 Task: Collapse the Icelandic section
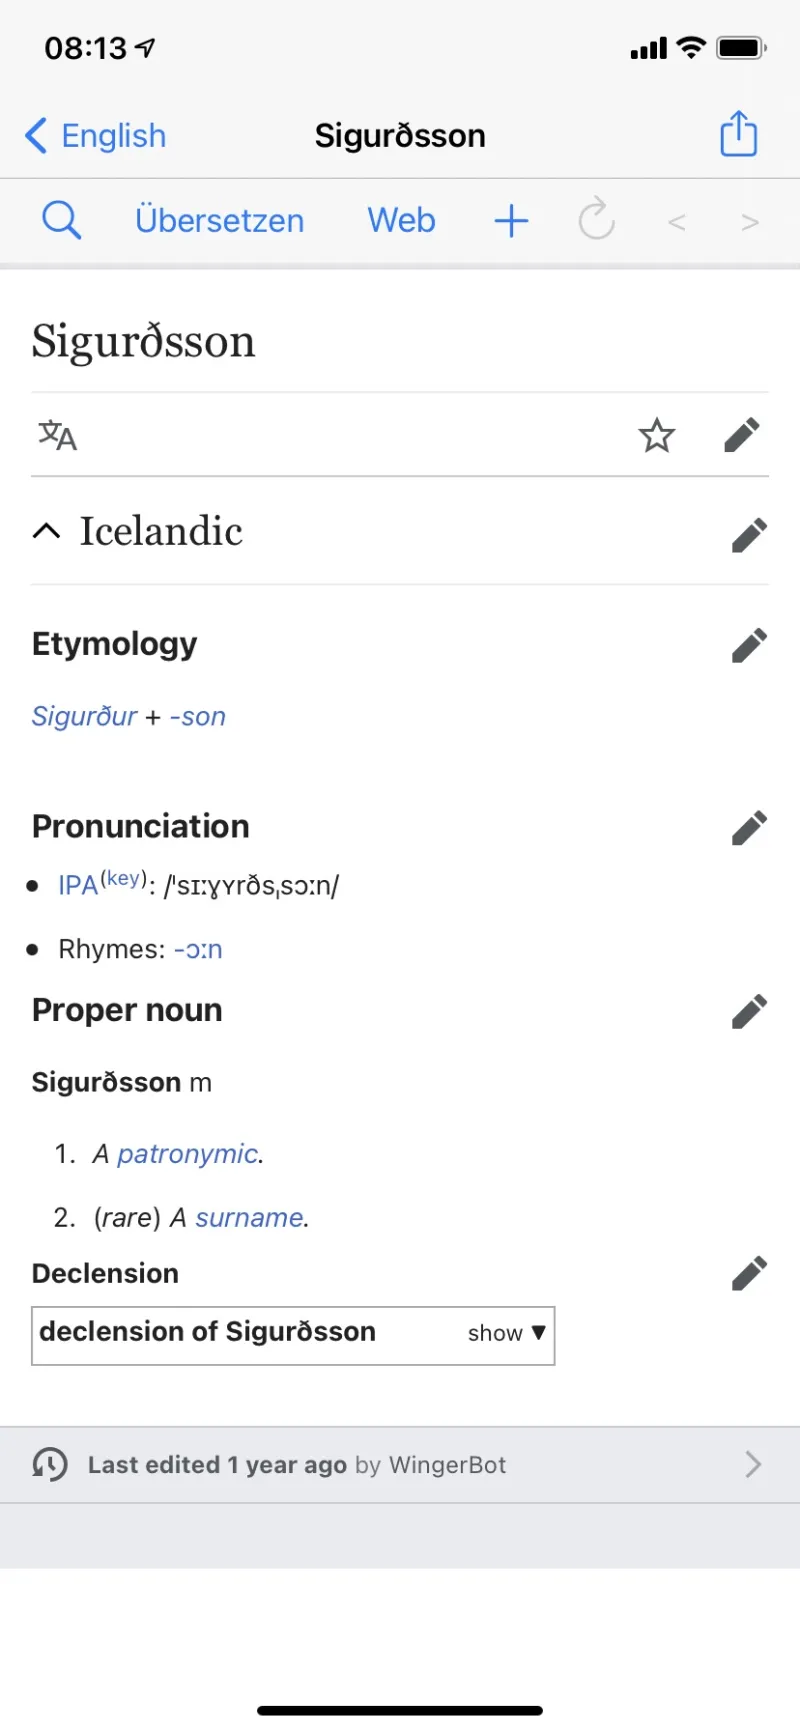47,531
